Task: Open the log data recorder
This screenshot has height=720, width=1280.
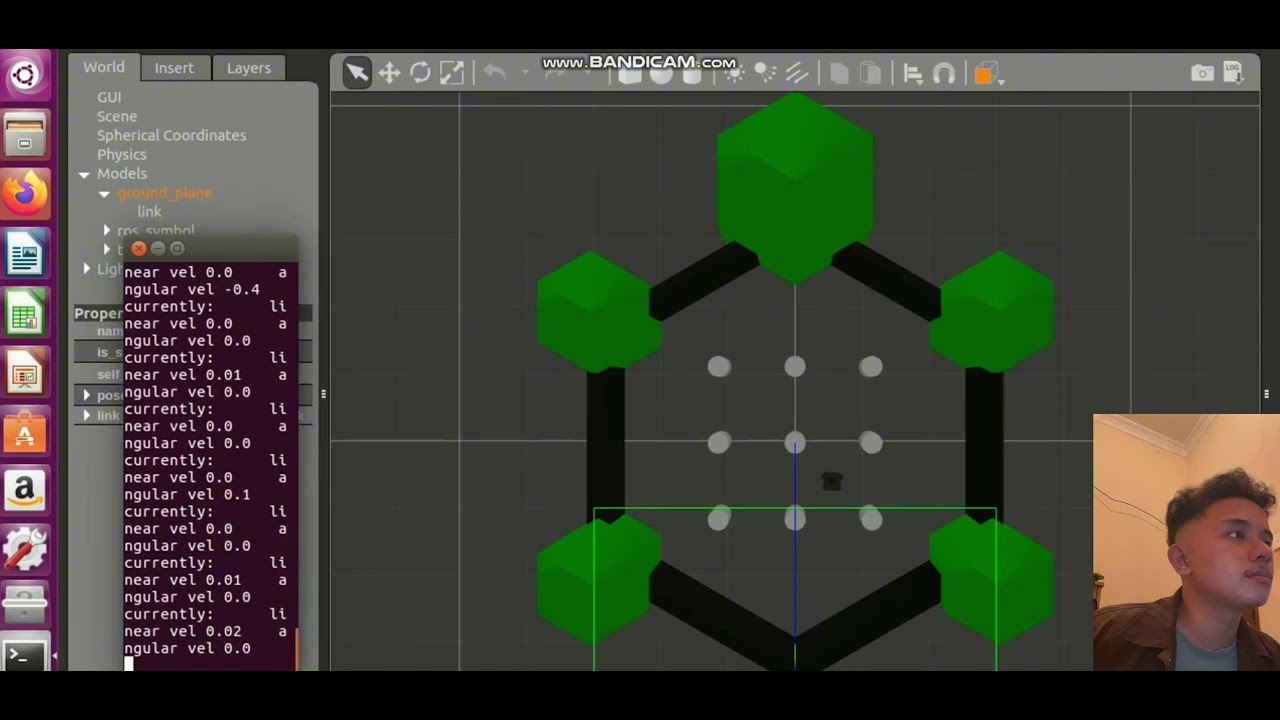Action: tap(1233, 72)
